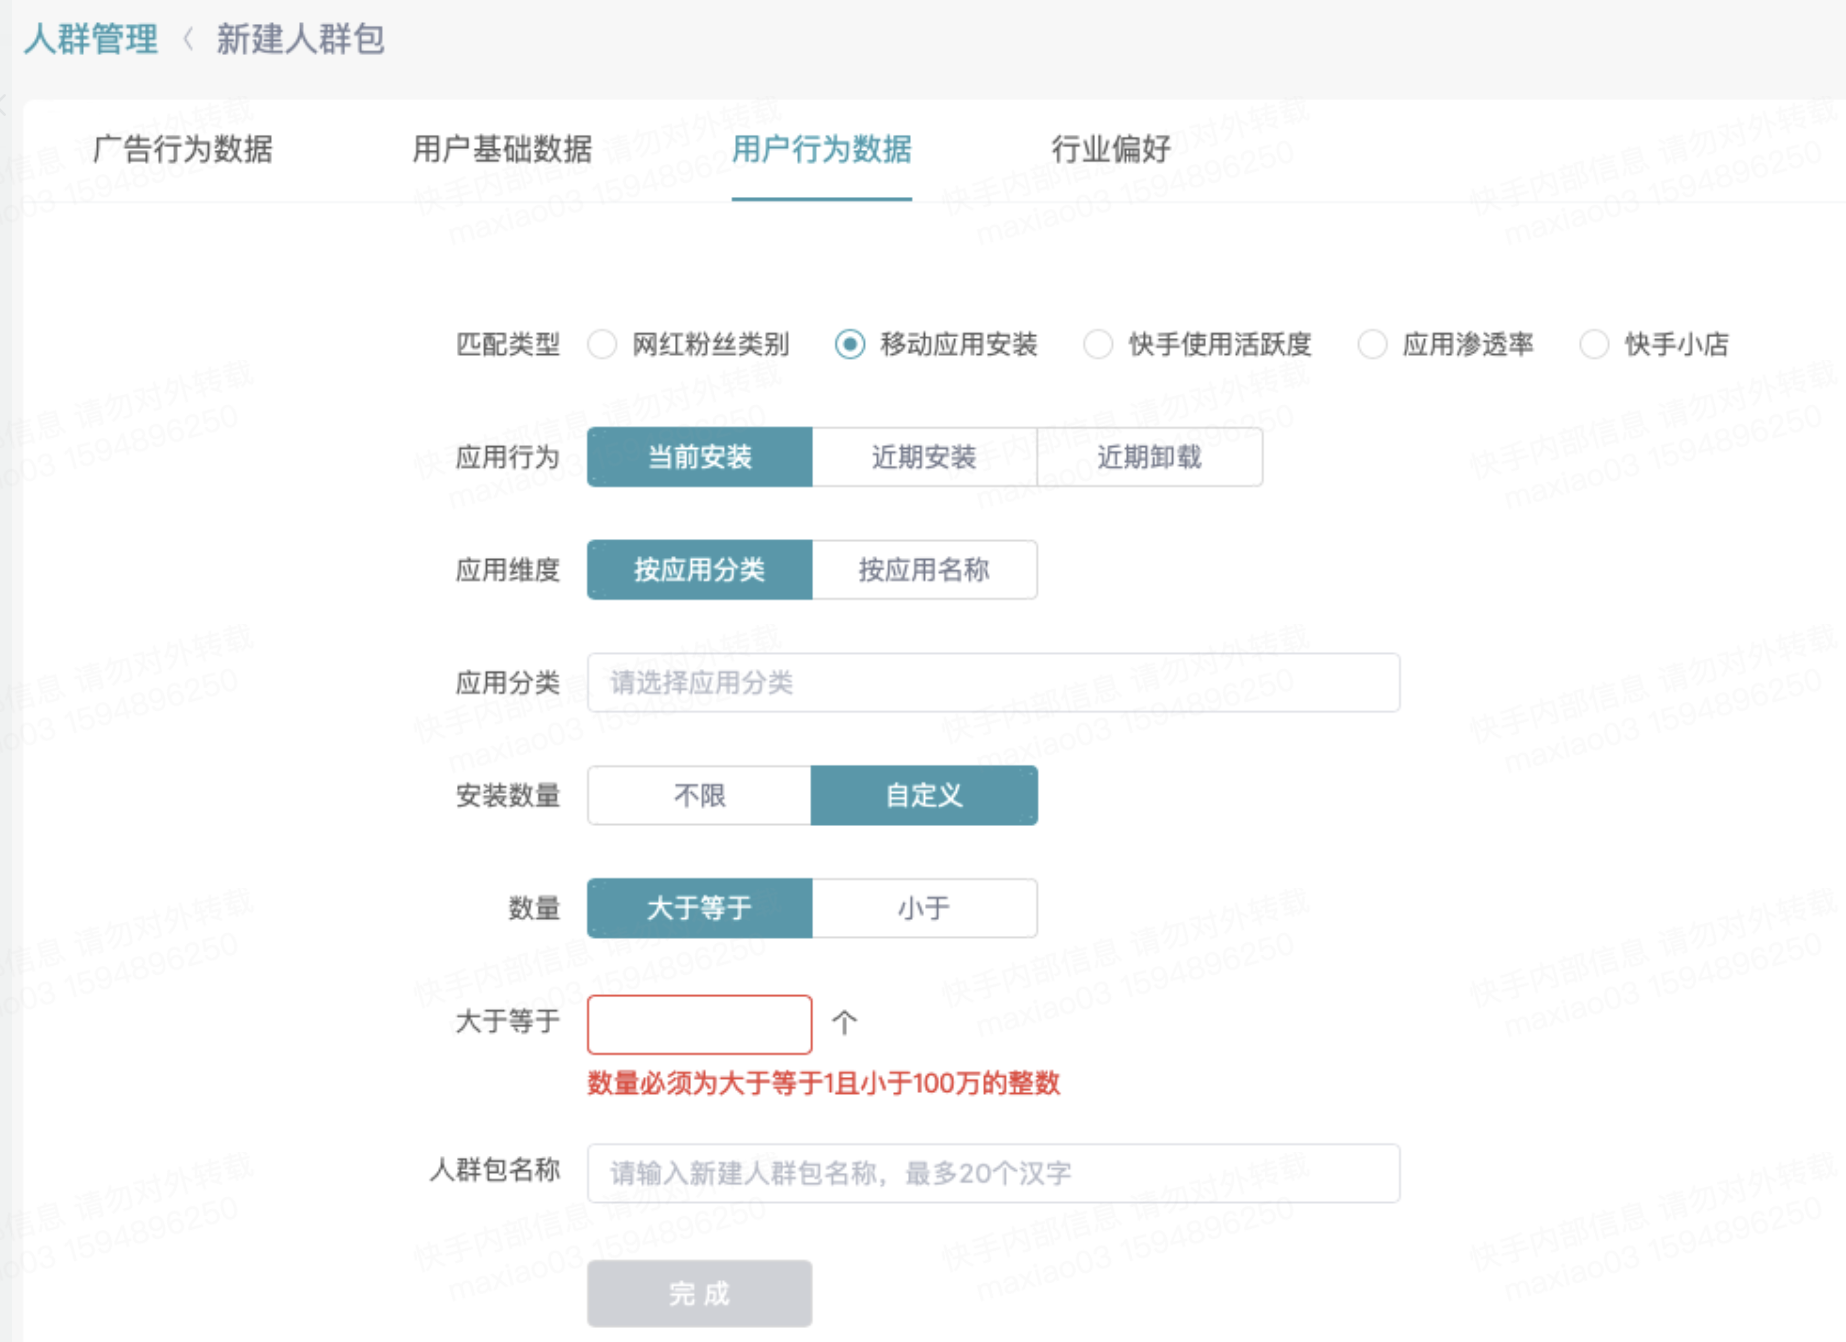The width and height of the screenshot is (1846, 1342).
Task: Click the 人群包名称 field label
Action: (494, 1170)
